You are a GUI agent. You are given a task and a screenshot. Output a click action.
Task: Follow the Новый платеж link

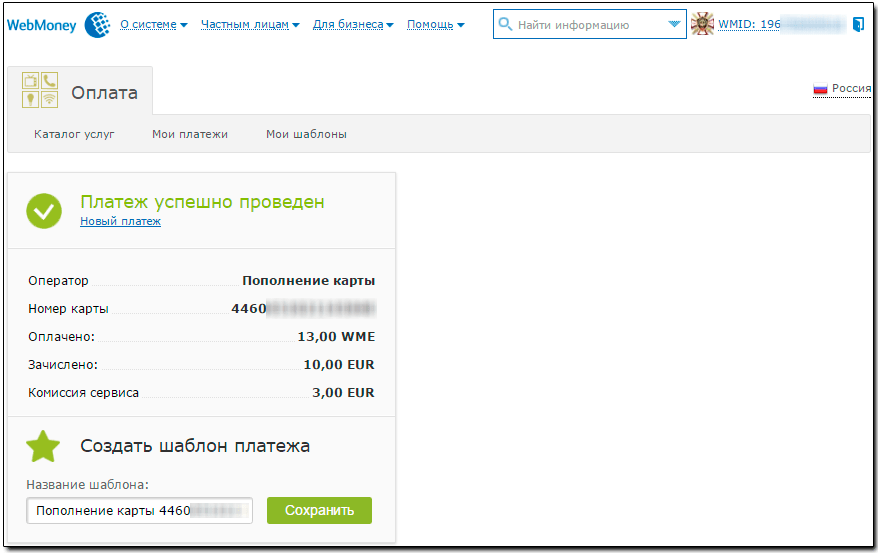[120, 222]
